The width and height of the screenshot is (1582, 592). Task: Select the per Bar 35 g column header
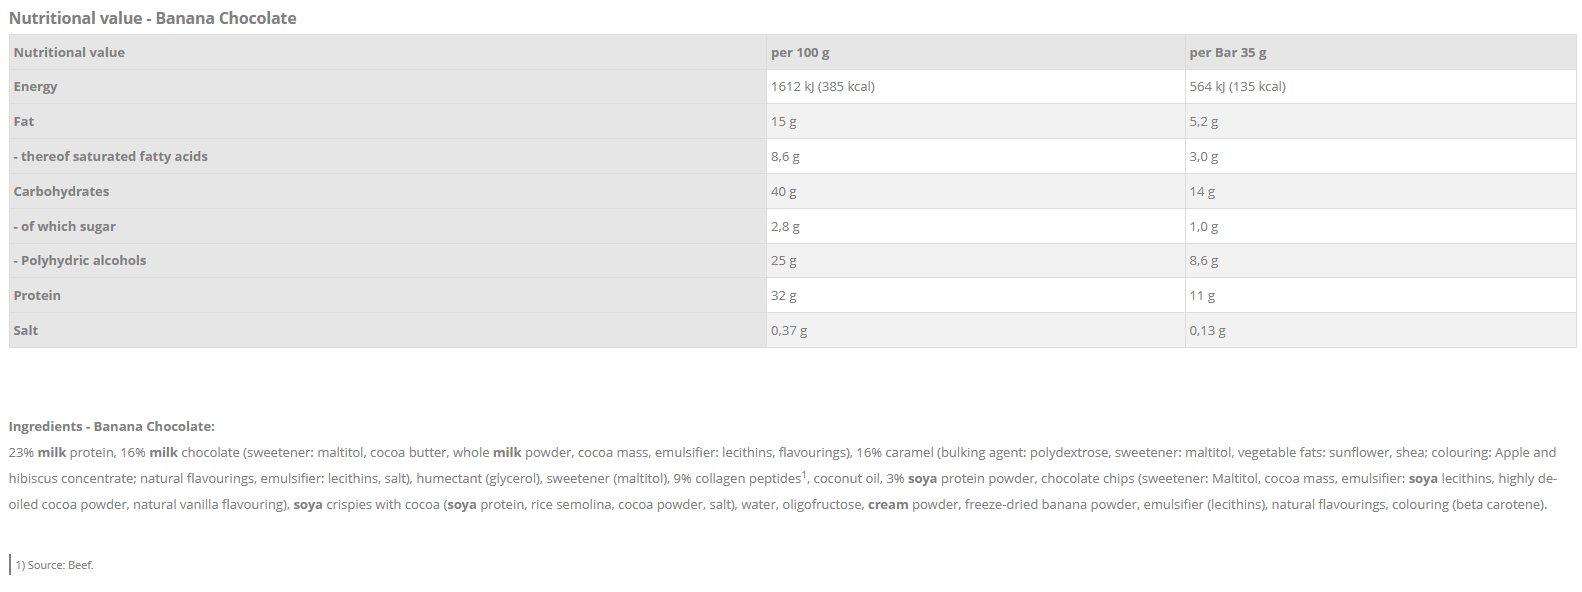click(1227, 52)
